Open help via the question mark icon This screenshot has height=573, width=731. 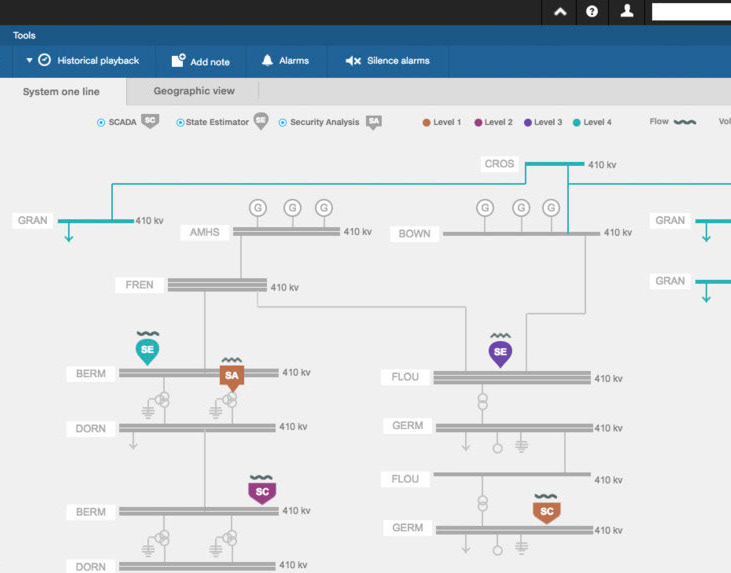pos(592,12)
